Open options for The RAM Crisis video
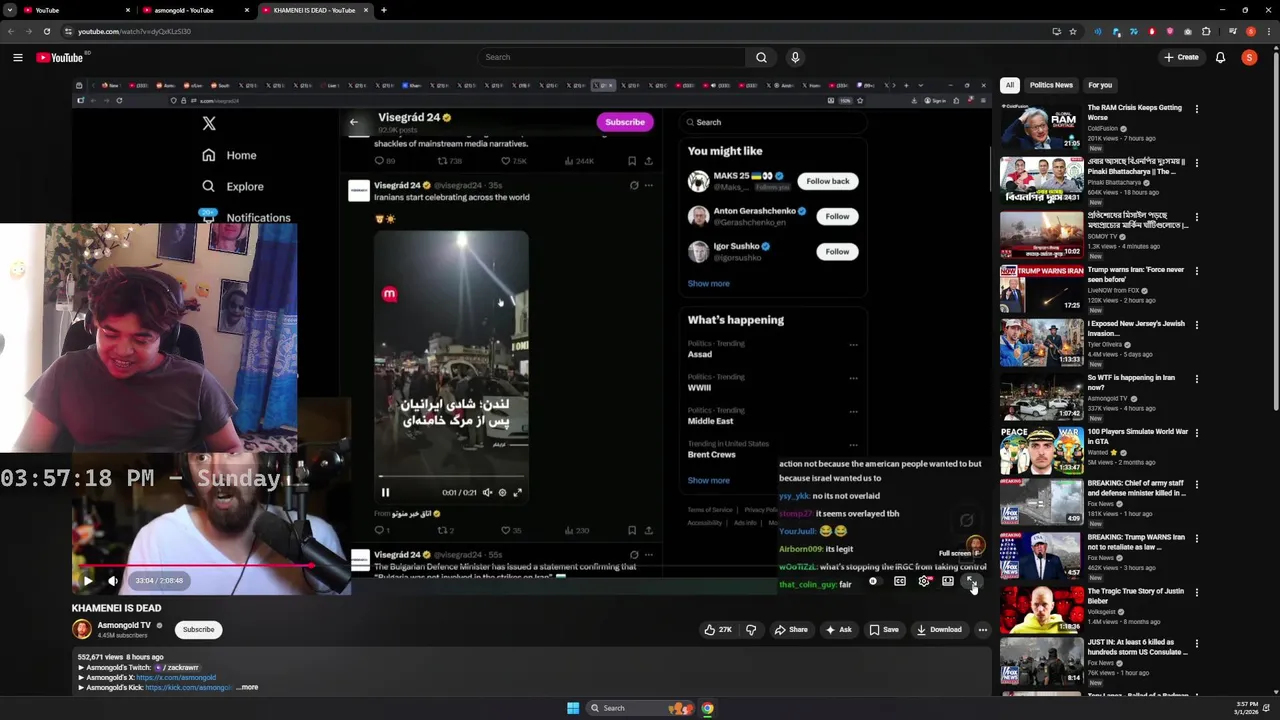1280x720 pixels. coord(1197,109)
